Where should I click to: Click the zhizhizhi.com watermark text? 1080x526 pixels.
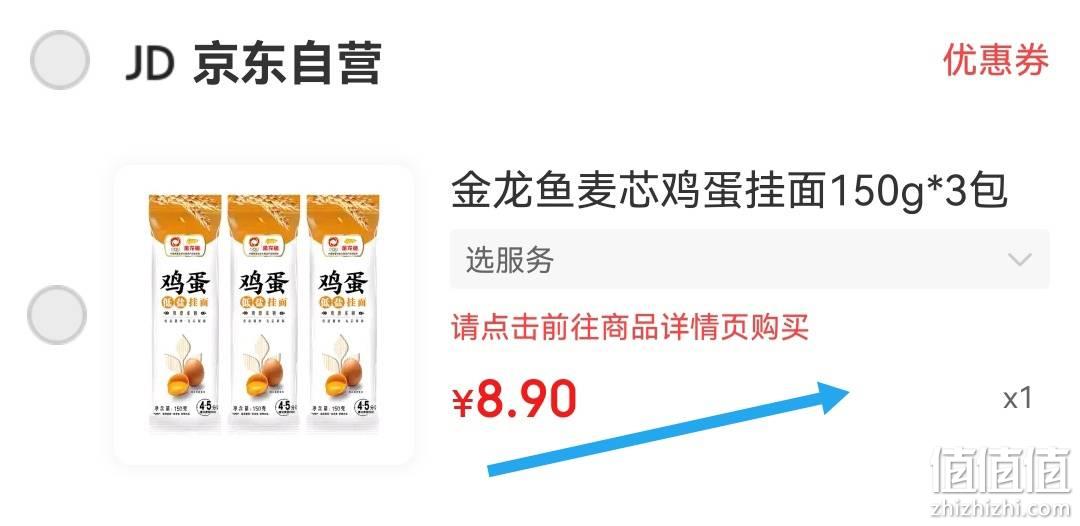1001,508
